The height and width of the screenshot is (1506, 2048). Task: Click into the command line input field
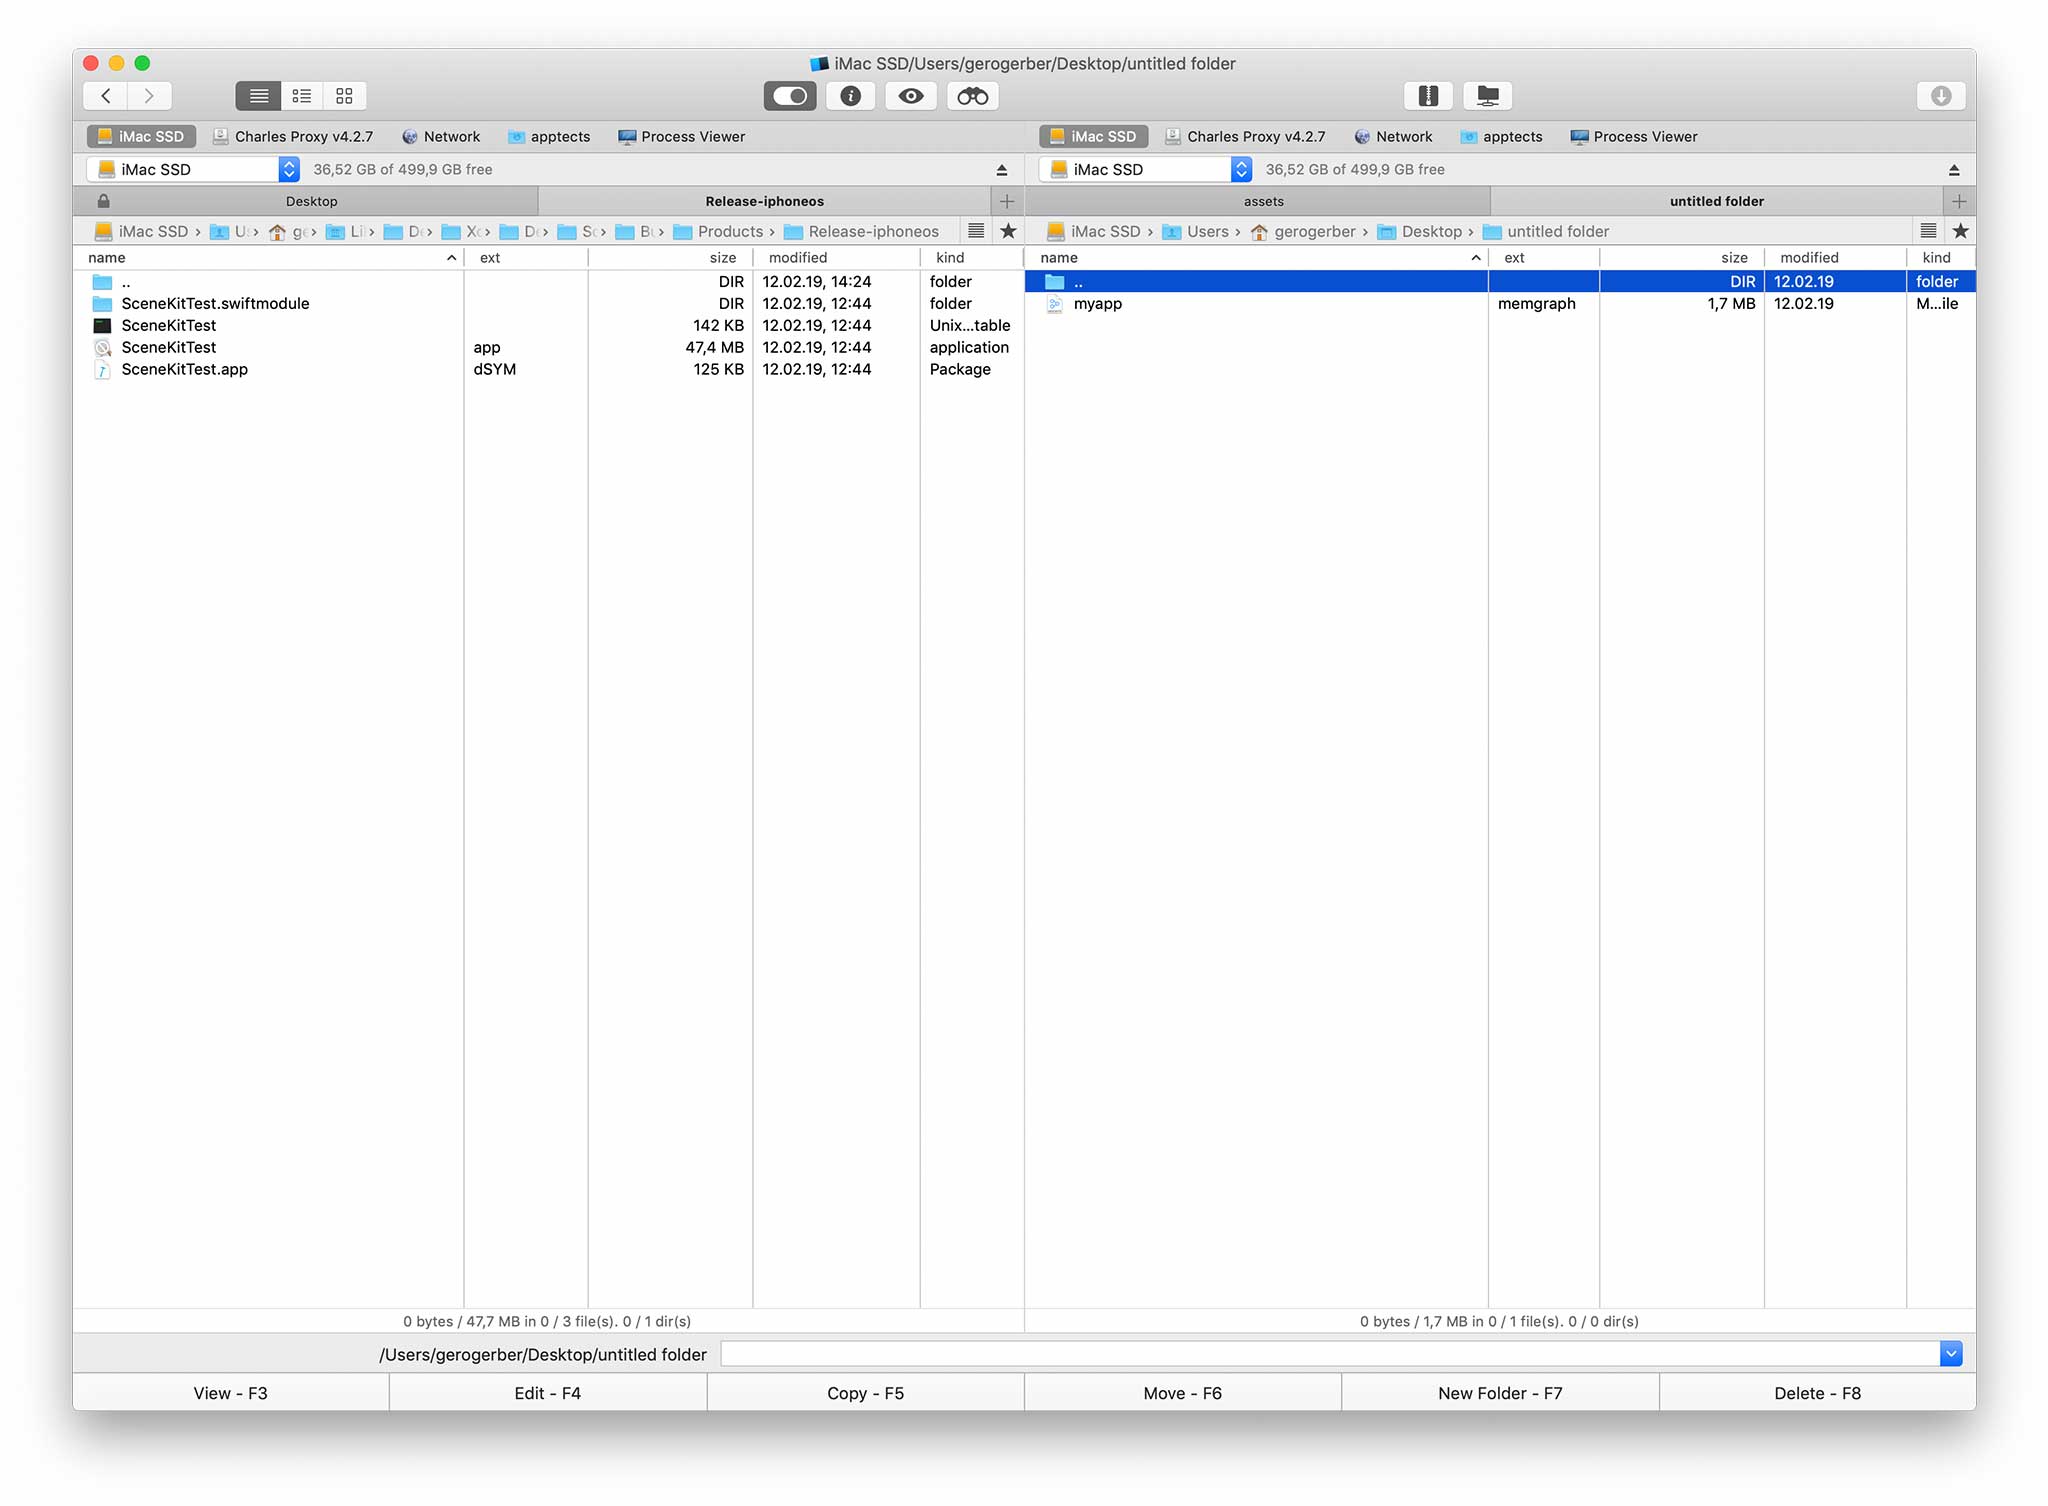[1328, 1354]
